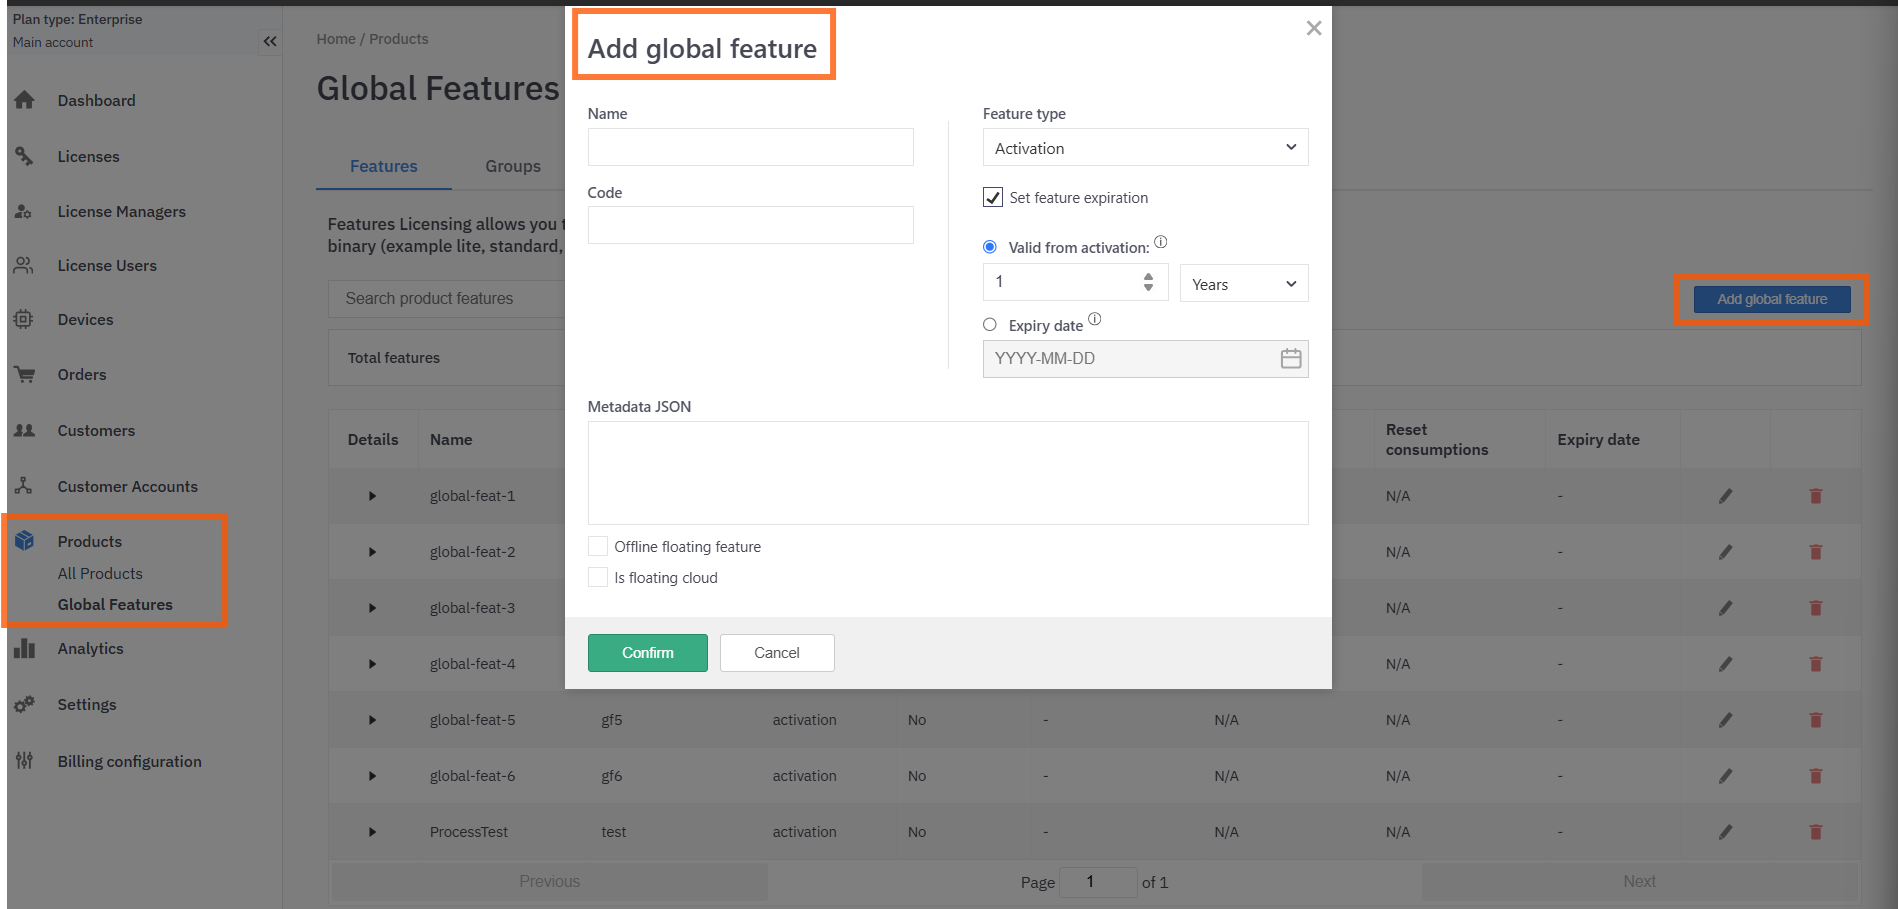Viewport: 1898px width, 909px height.
Task: Open the calendar picker for Expiry date
Action: [x=1290, y=359]
